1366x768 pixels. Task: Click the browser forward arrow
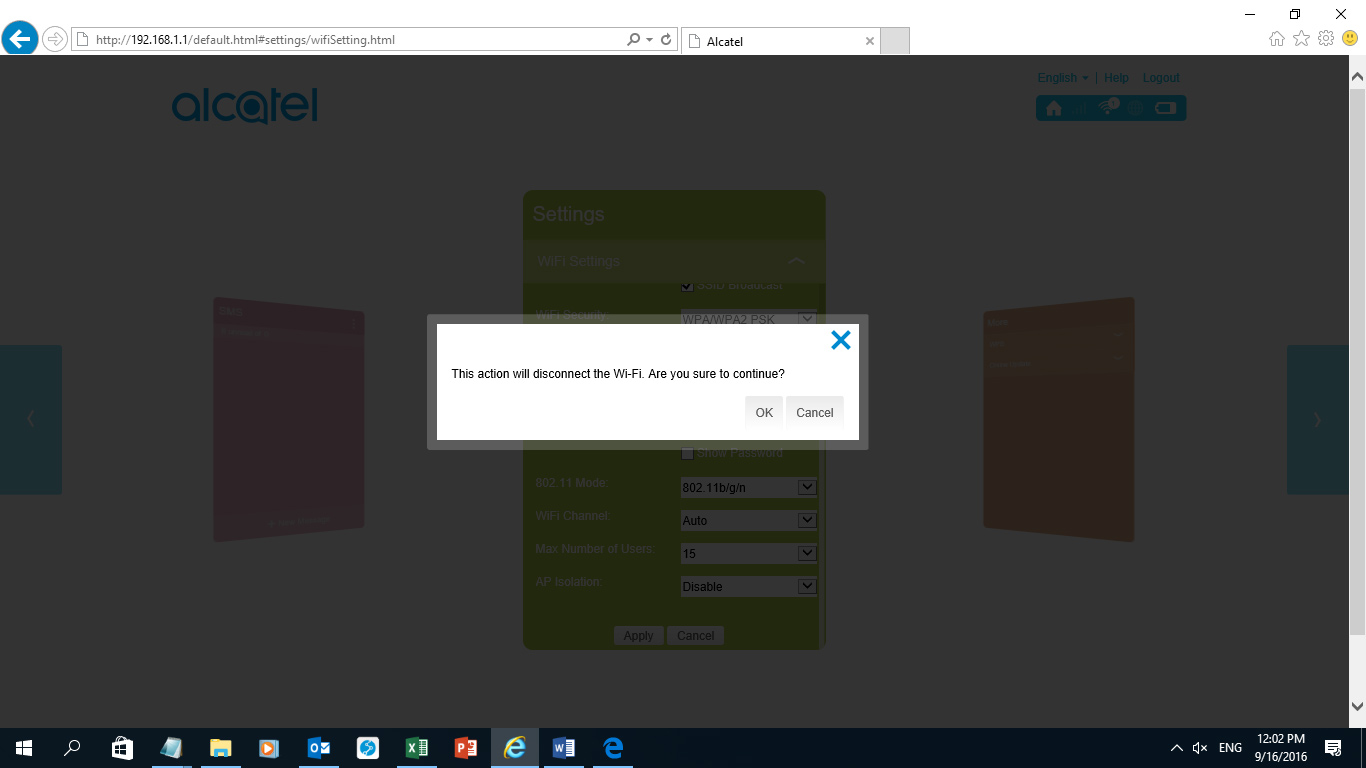click(54, 39)
